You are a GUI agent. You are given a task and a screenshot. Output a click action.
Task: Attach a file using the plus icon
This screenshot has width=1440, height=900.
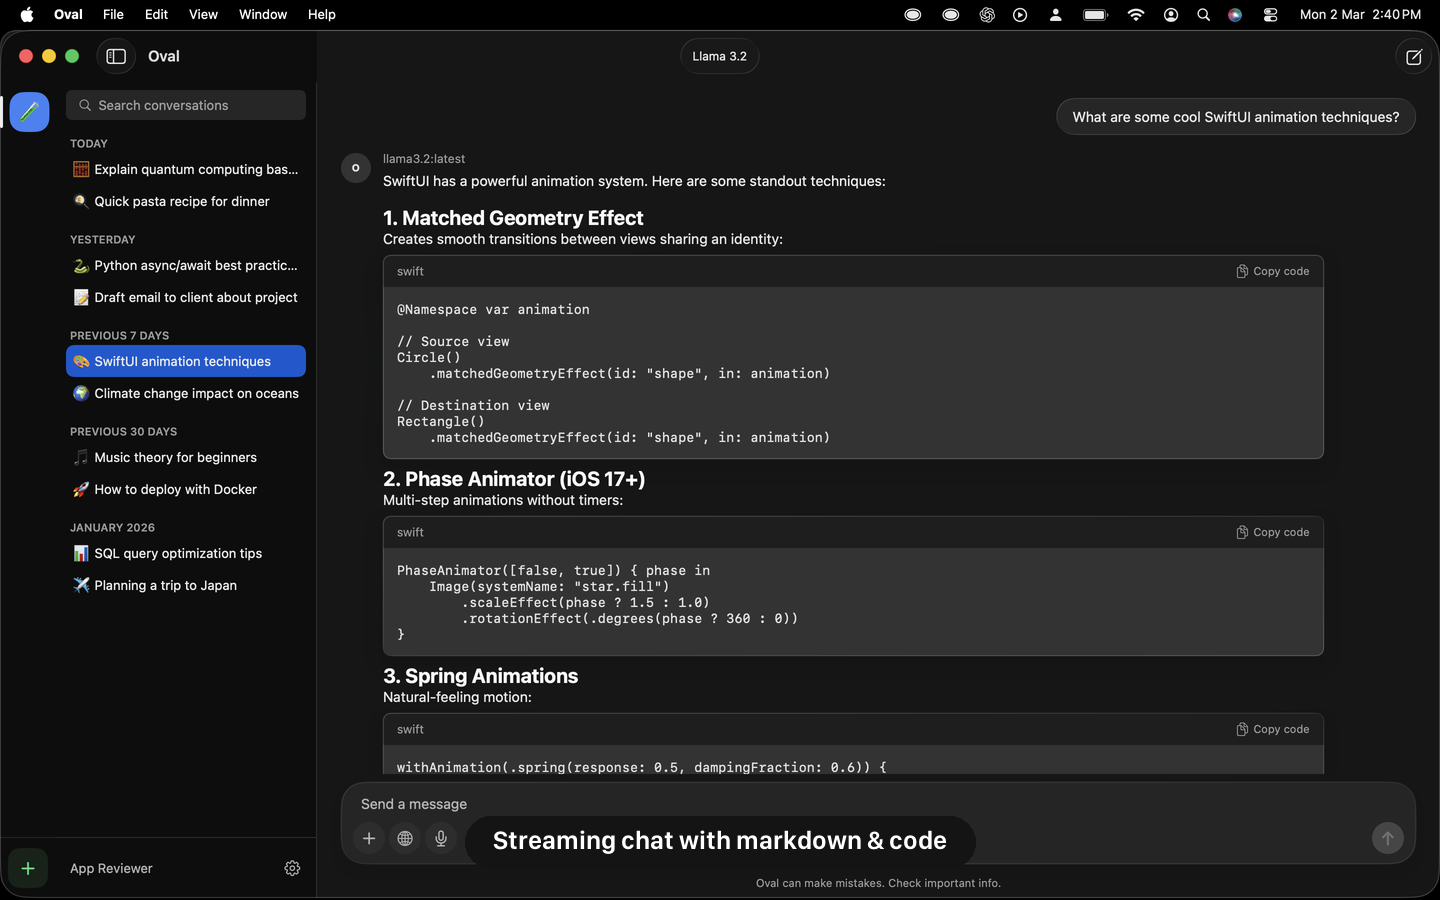369,839
